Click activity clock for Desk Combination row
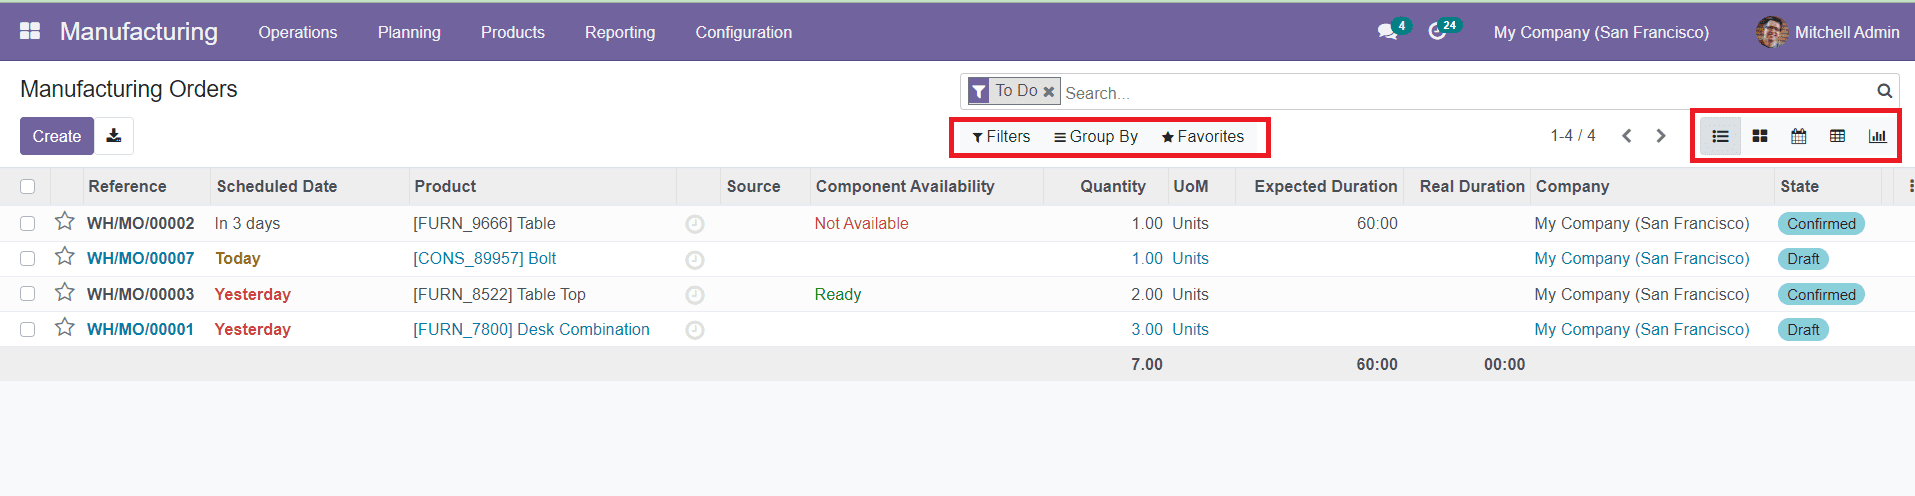 [x=695, y=330]
